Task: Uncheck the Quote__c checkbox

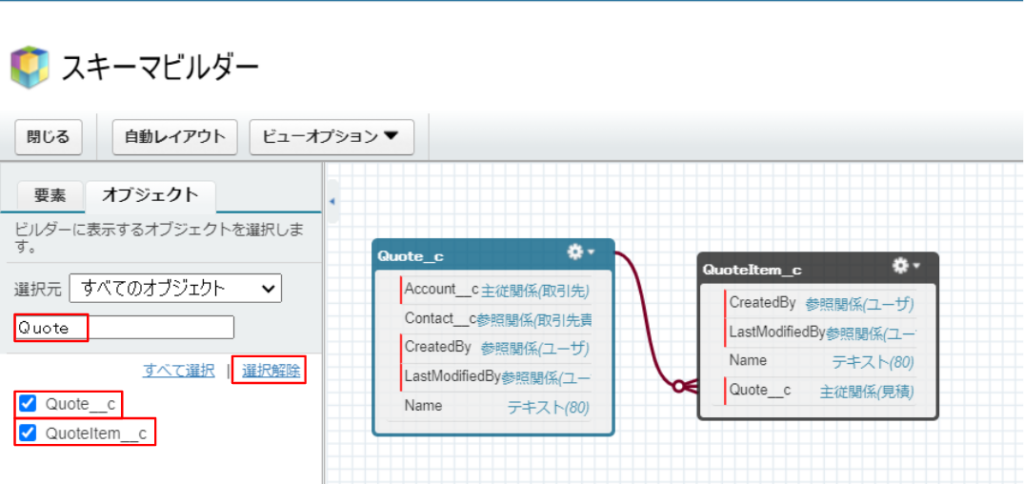Action: (27, 404)
